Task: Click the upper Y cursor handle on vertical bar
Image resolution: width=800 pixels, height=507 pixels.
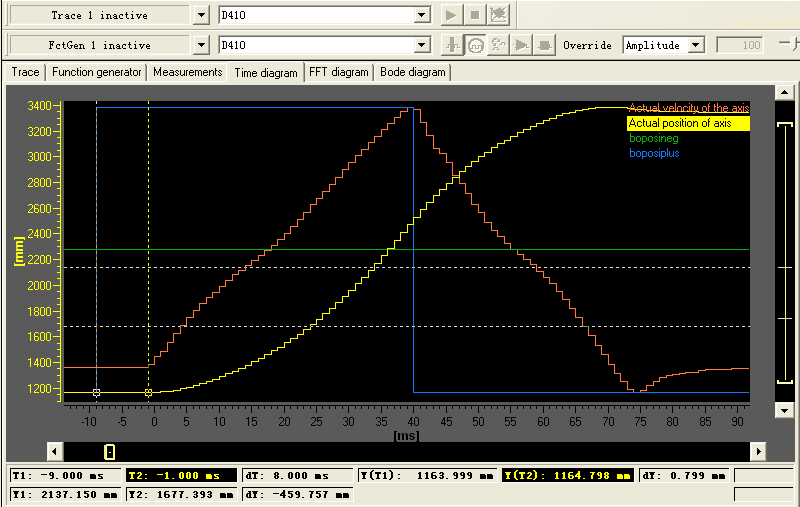Action: pos(785,267)
